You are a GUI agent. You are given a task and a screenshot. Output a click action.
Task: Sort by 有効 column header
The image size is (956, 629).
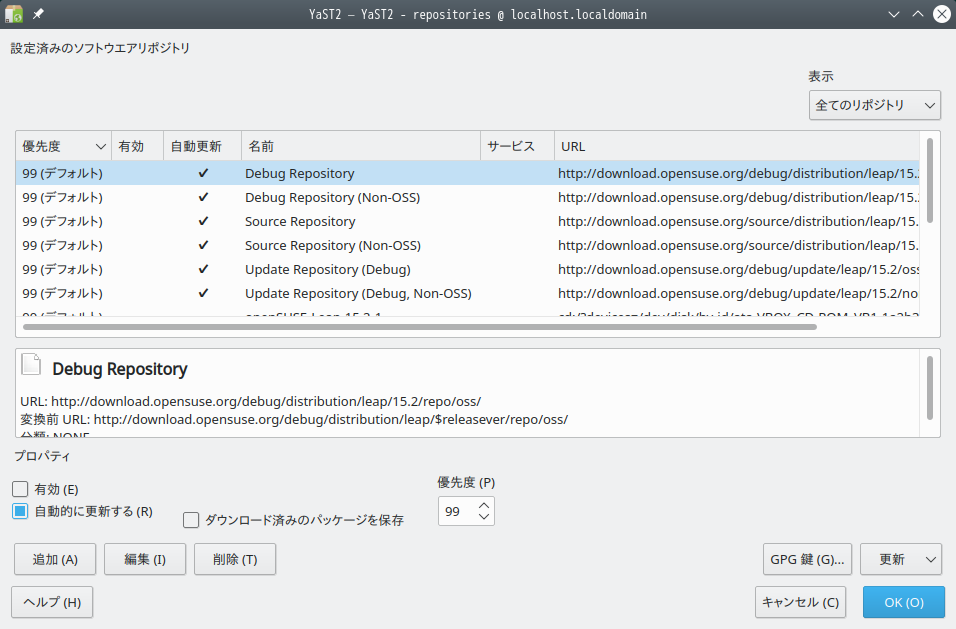(x=137, y=146)
